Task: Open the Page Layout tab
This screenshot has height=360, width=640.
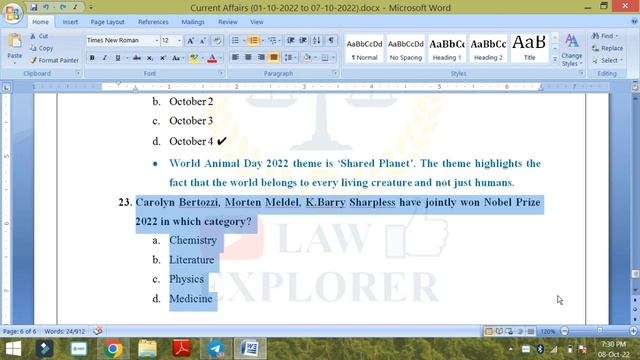Action: tap(107, 22)
